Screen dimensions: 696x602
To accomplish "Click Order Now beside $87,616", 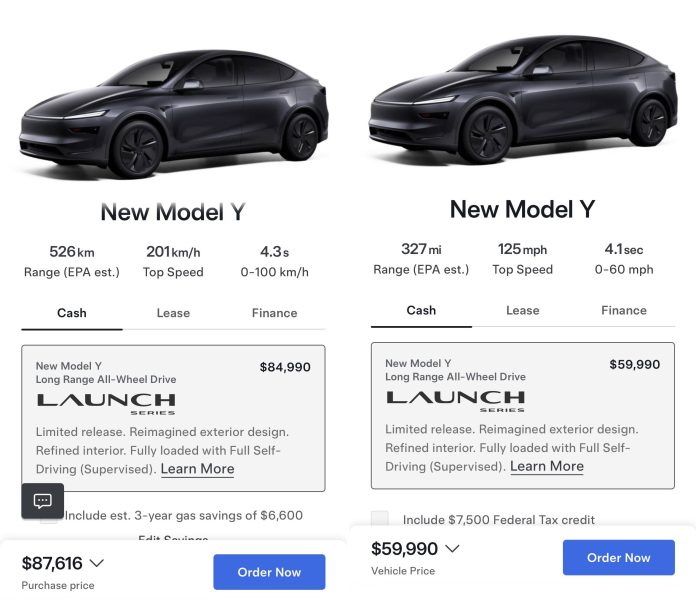I will point(269,572).
